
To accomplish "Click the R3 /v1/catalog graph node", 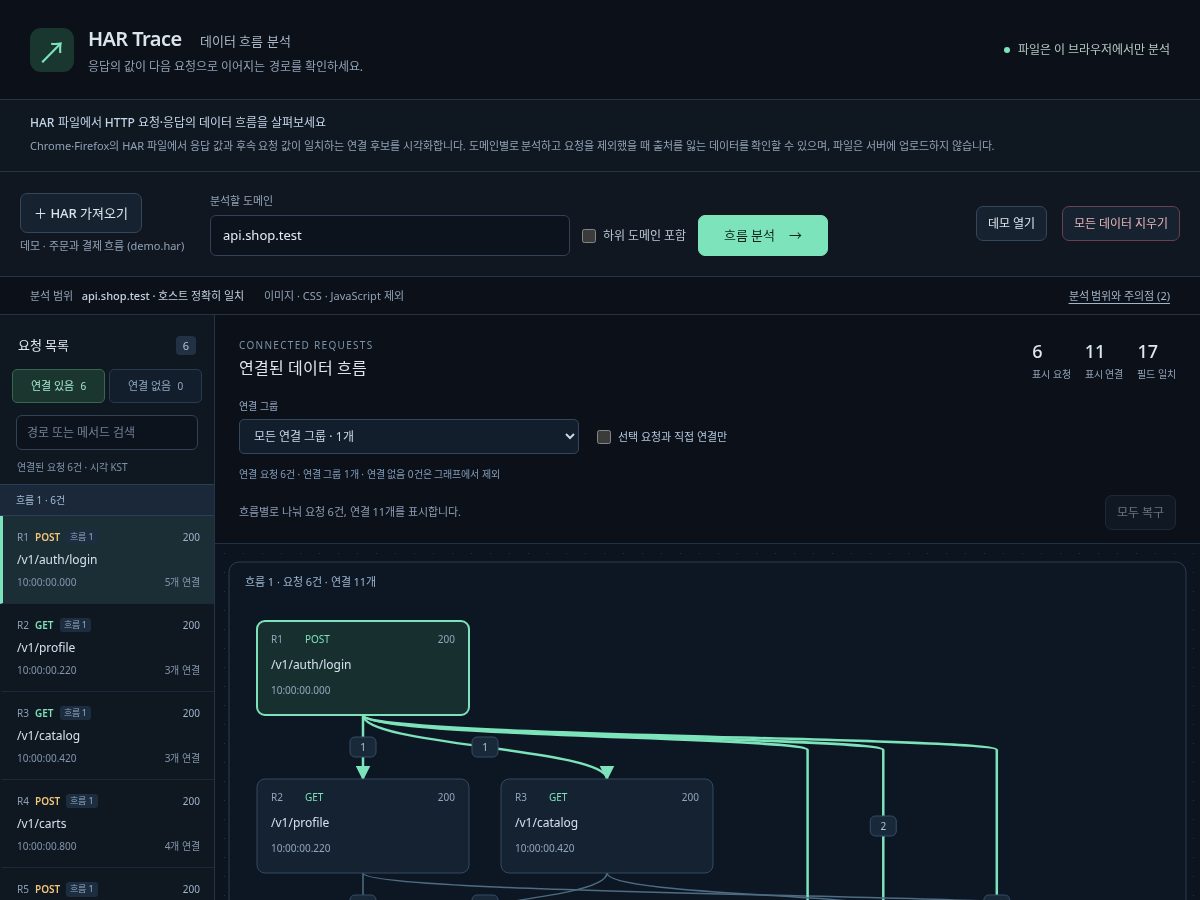I will 607,826.
